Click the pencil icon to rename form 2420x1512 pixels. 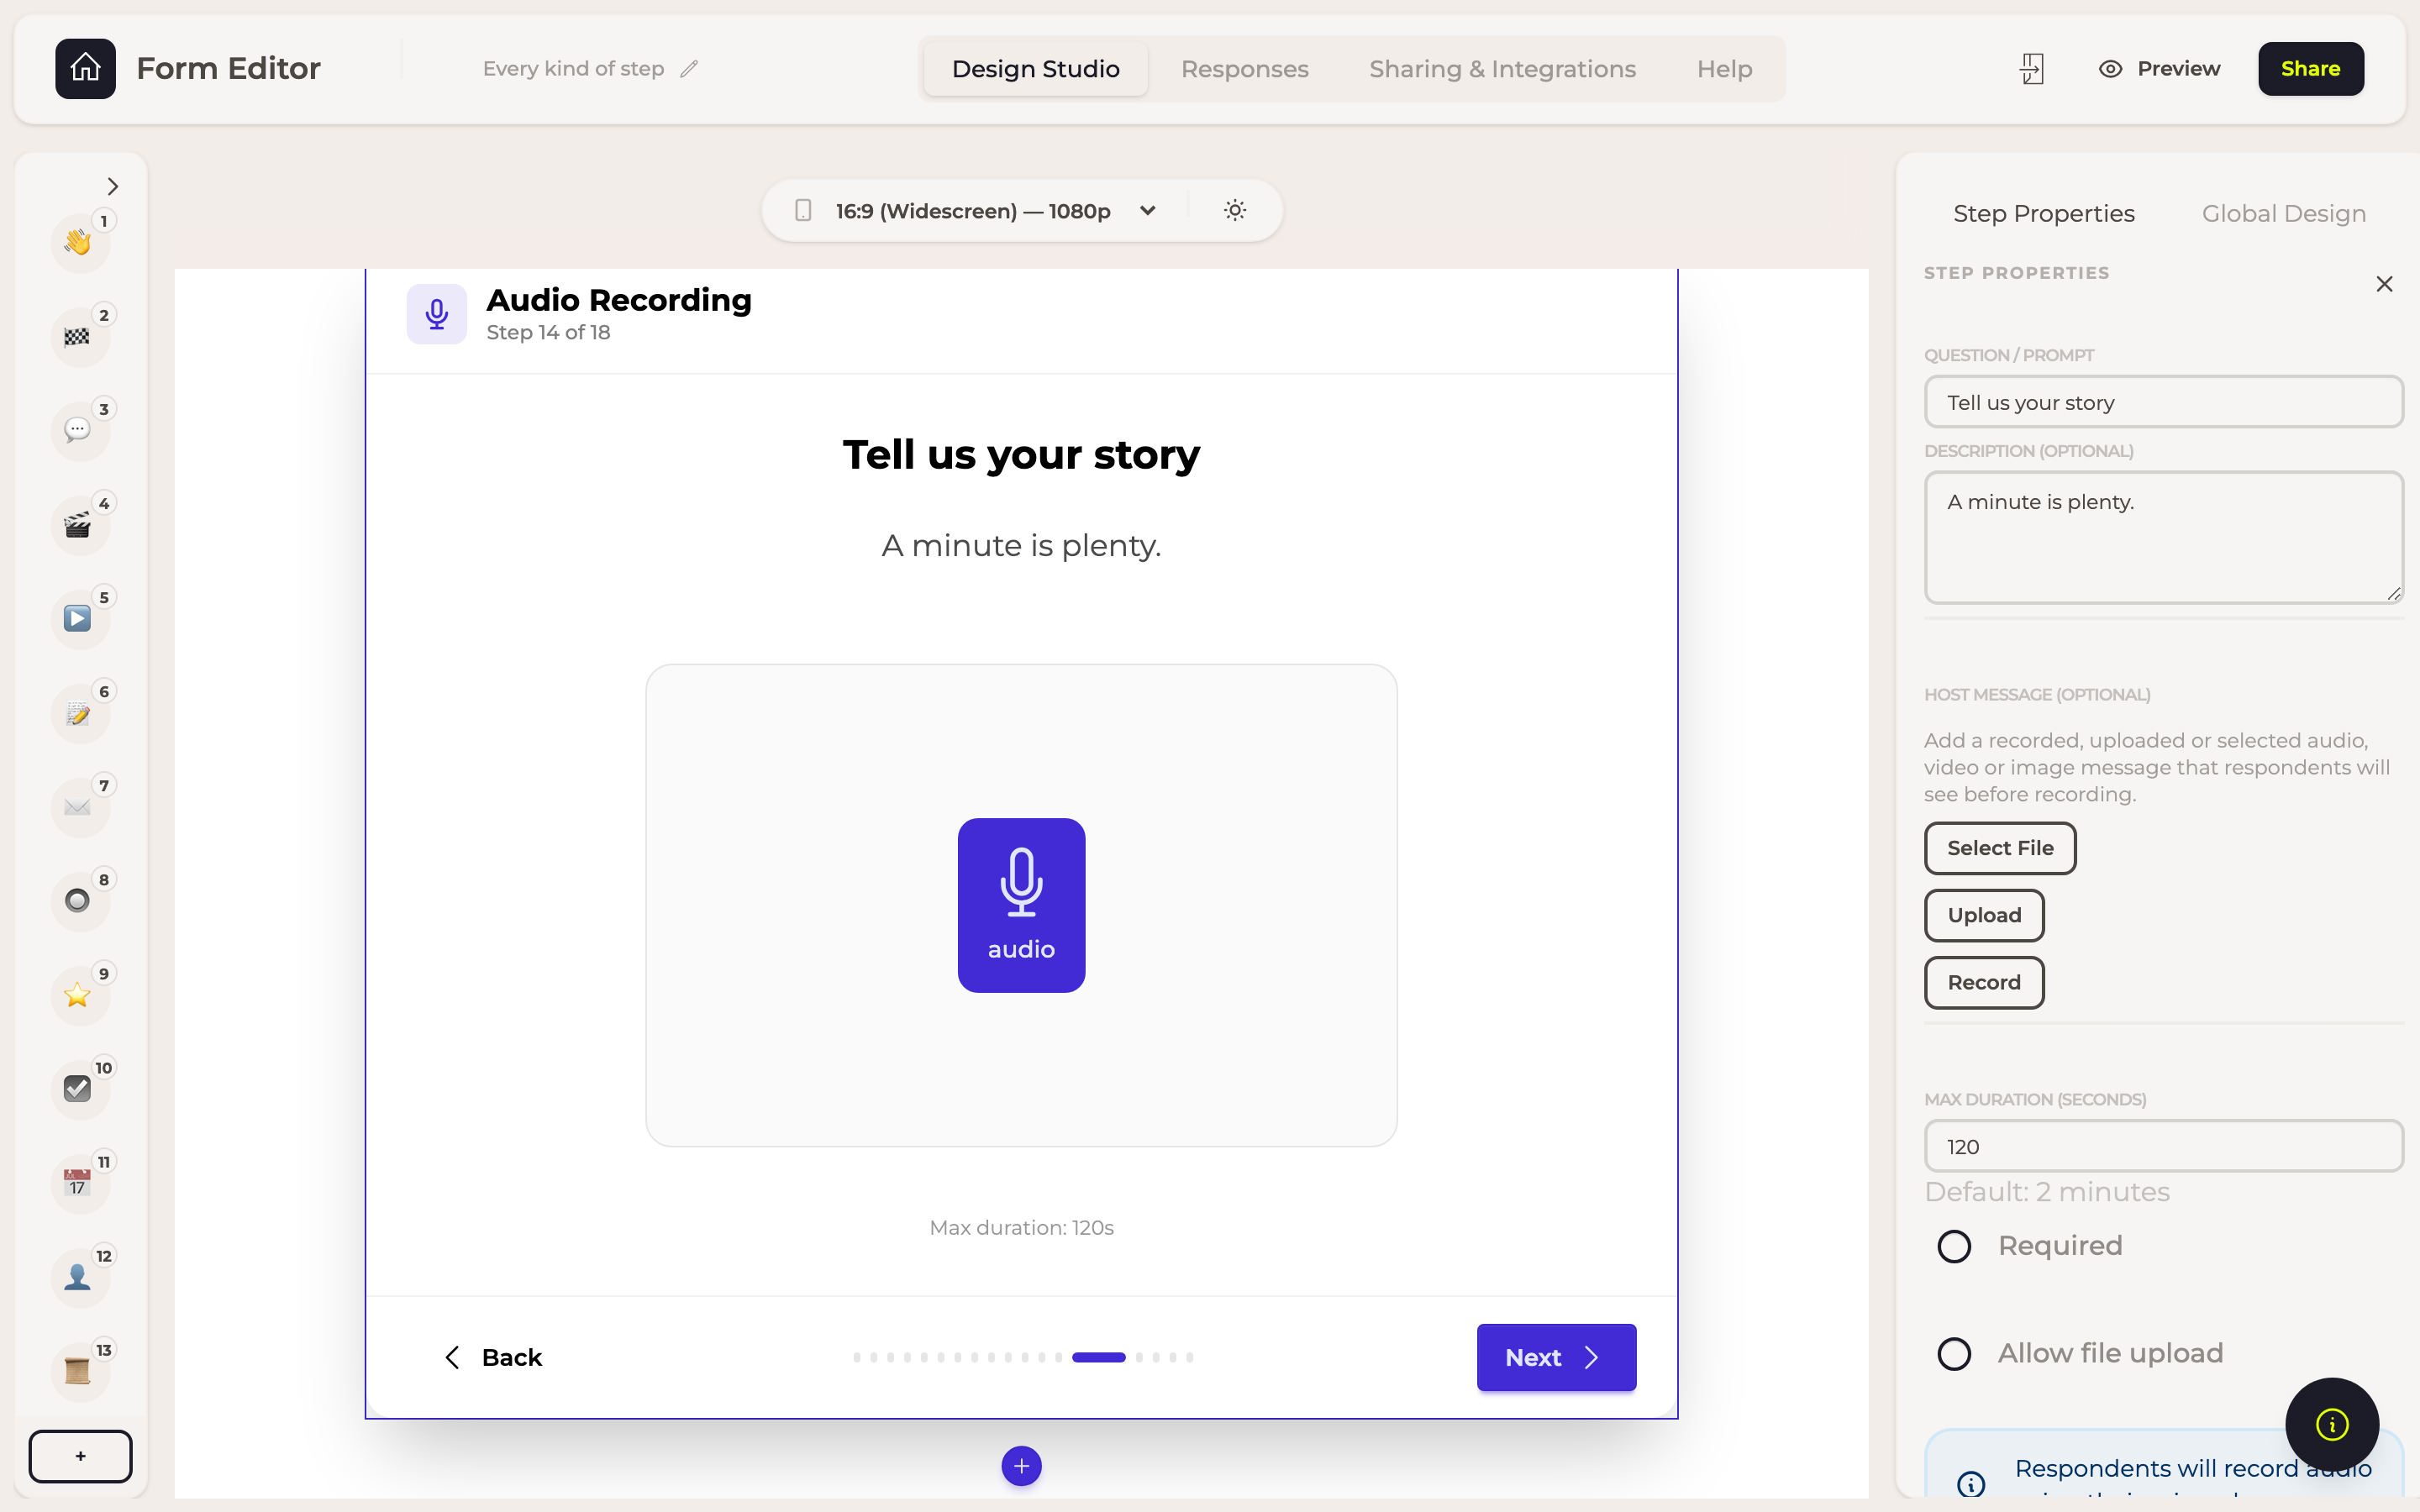(689, 69)
